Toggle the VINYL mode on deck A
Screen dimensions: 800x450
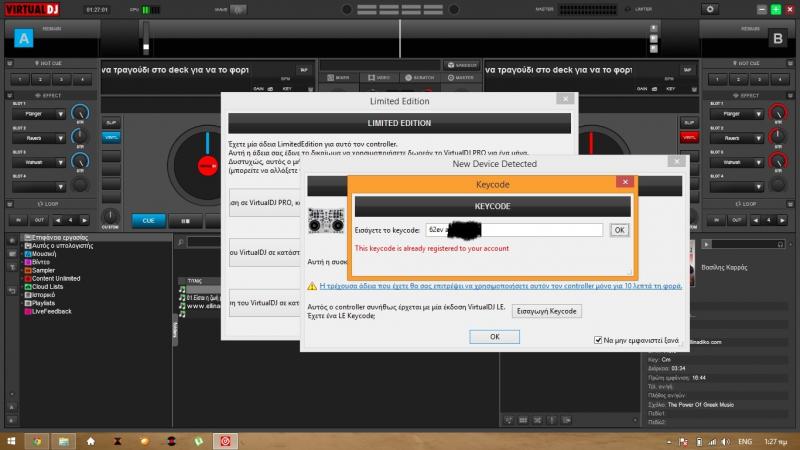[111, 137]
